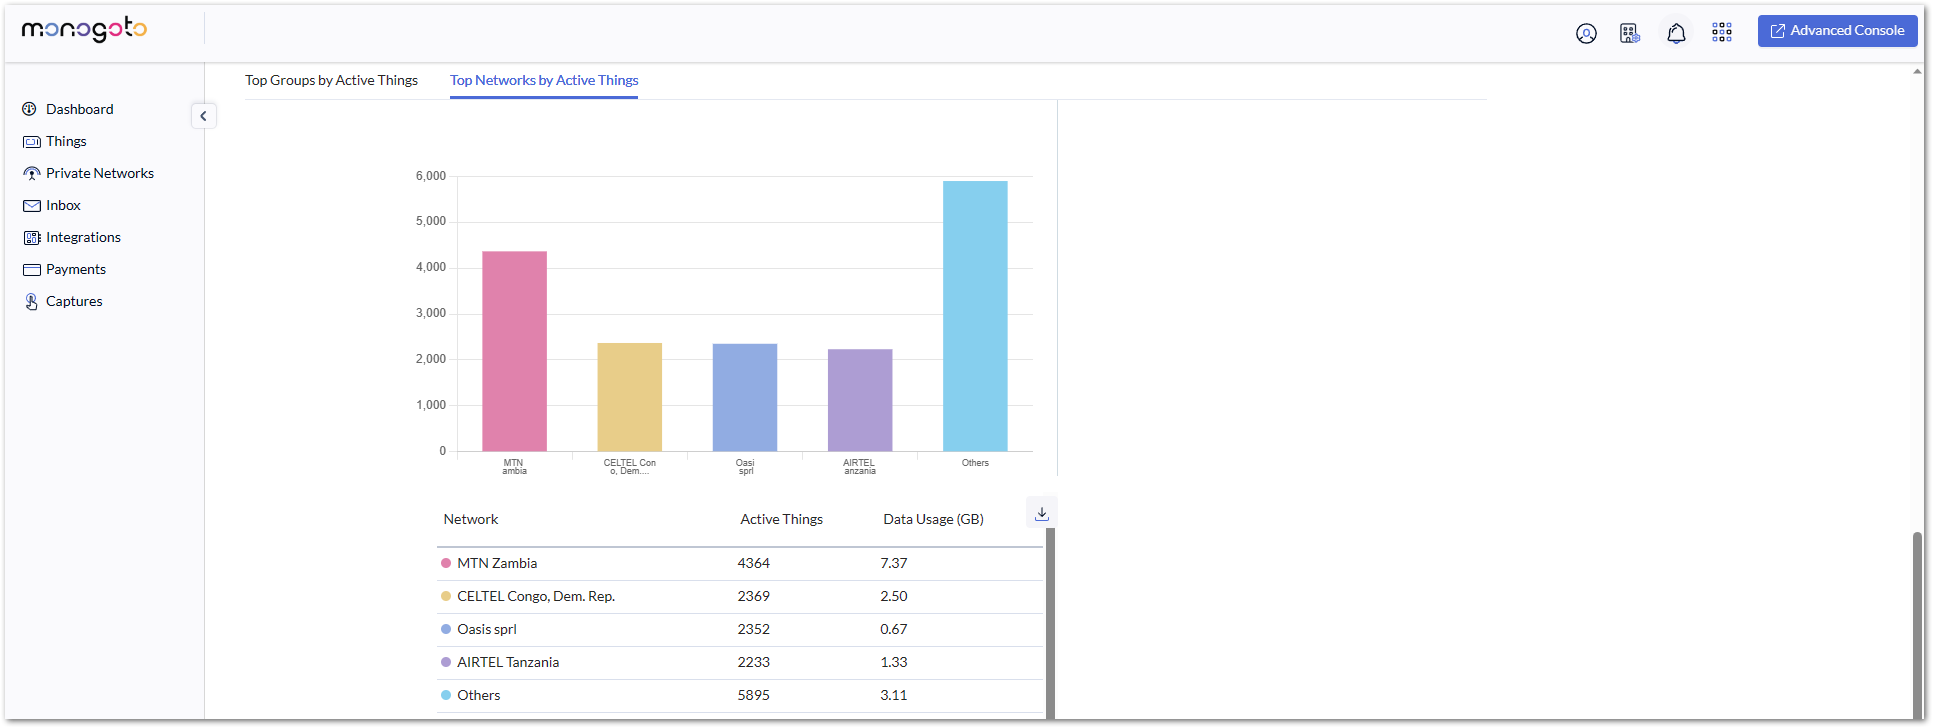The image size is (1933, 728).
Task: Collapse the sidebar with the chevron
Action: 203,116
